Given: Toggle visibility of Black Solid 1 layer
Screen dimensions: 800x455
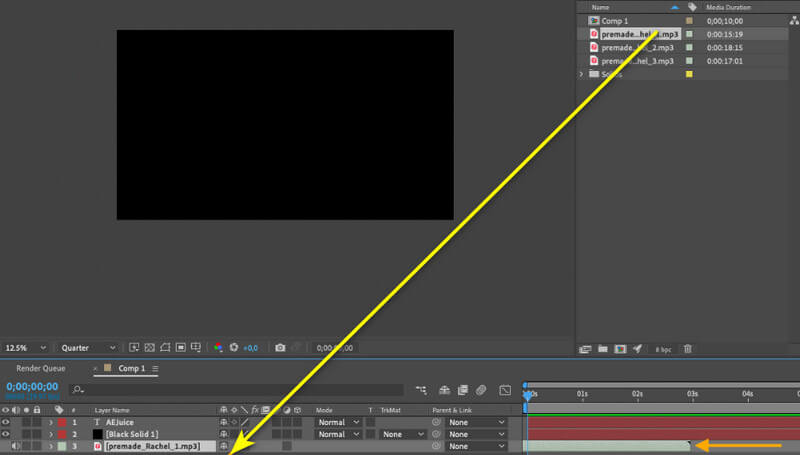Looking at the screenshot, I should pos(6,434).
